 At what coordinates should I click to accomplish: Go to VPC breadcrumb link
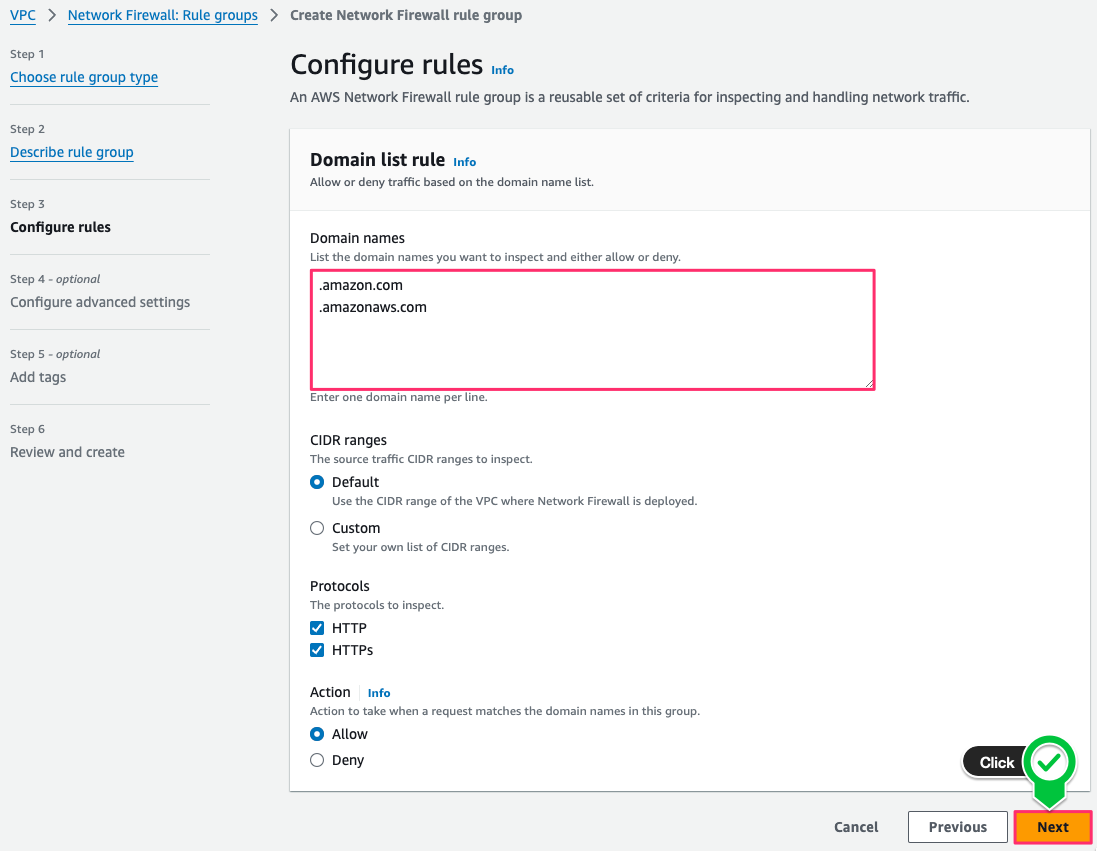tap(23, 15)
